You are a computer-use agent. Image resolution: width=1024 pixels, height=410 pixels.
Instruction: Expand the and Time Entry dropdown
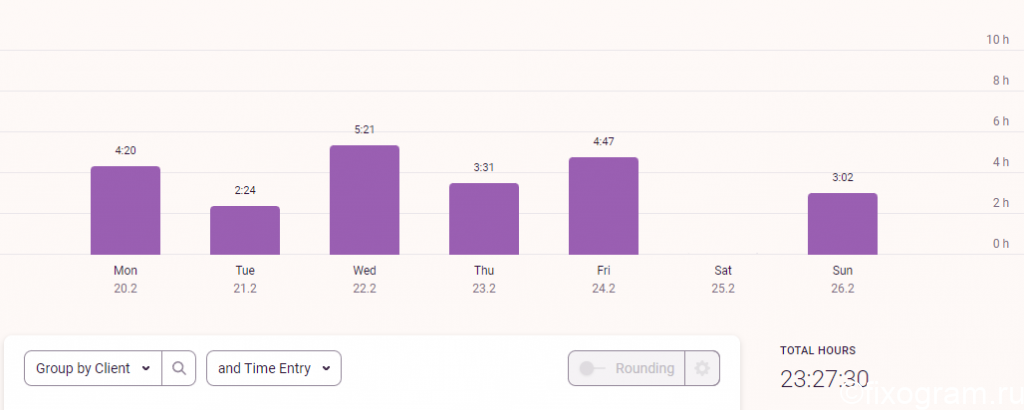(274, 368)
